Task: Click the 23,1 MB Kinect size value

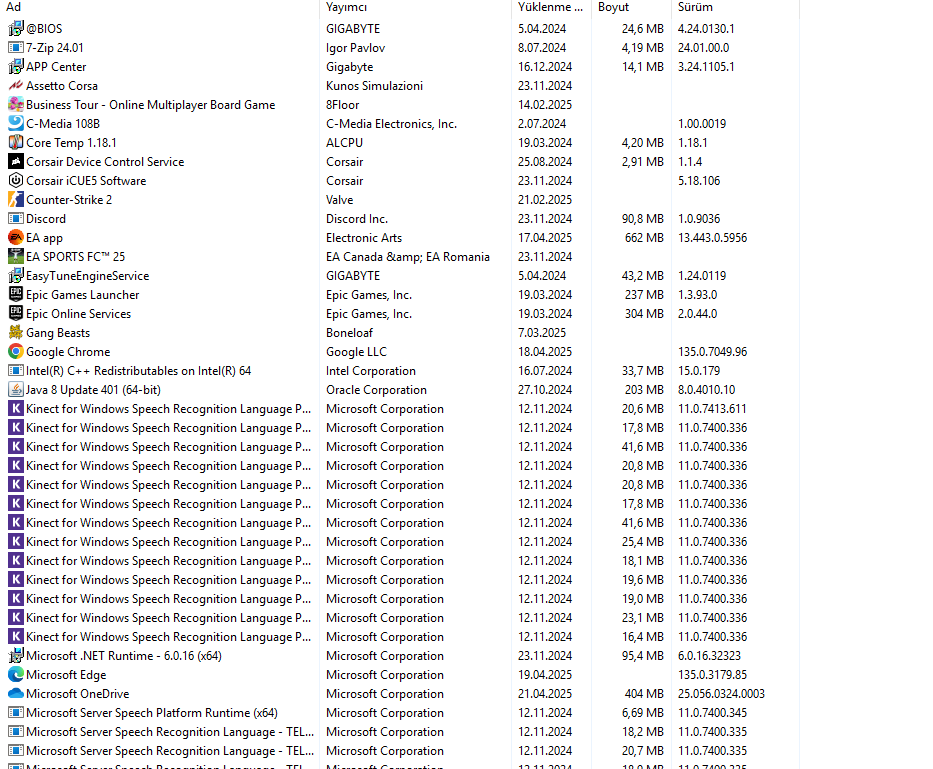Action: coord(643,618)
